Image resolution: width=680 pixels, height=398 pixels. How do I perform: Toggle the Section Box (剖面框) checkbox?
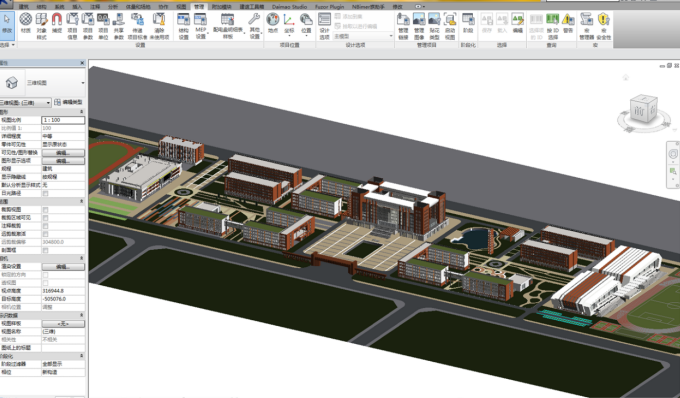(x=46, y=251)
